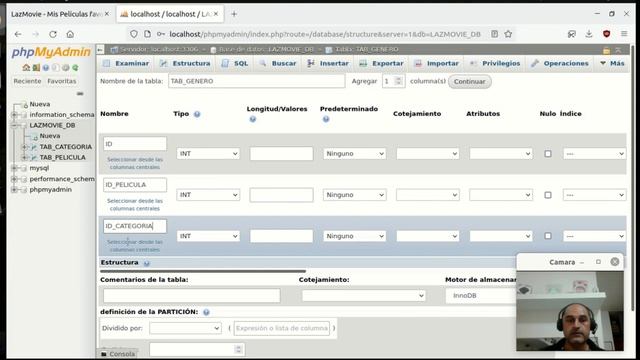Open Cotejamiento dropdown for ID_CATEGORIA row

428,236
